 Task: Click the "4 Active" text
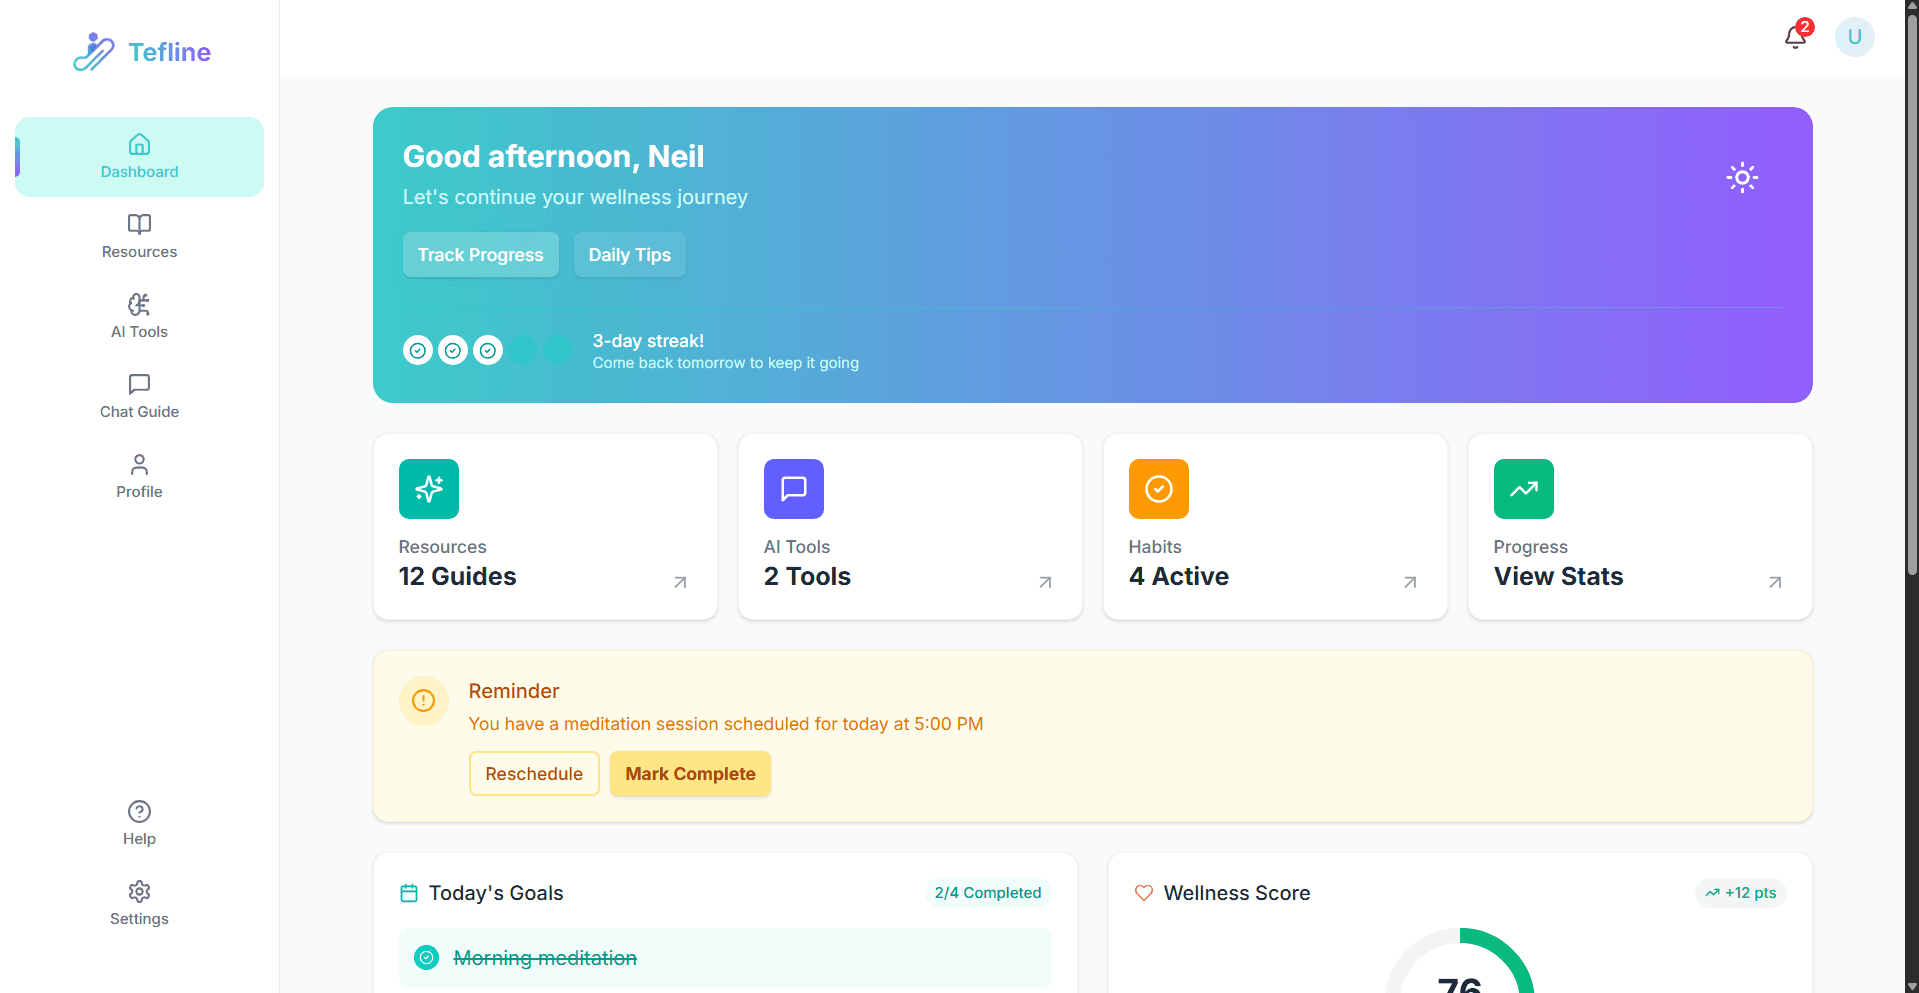(x=1178, y=576)
